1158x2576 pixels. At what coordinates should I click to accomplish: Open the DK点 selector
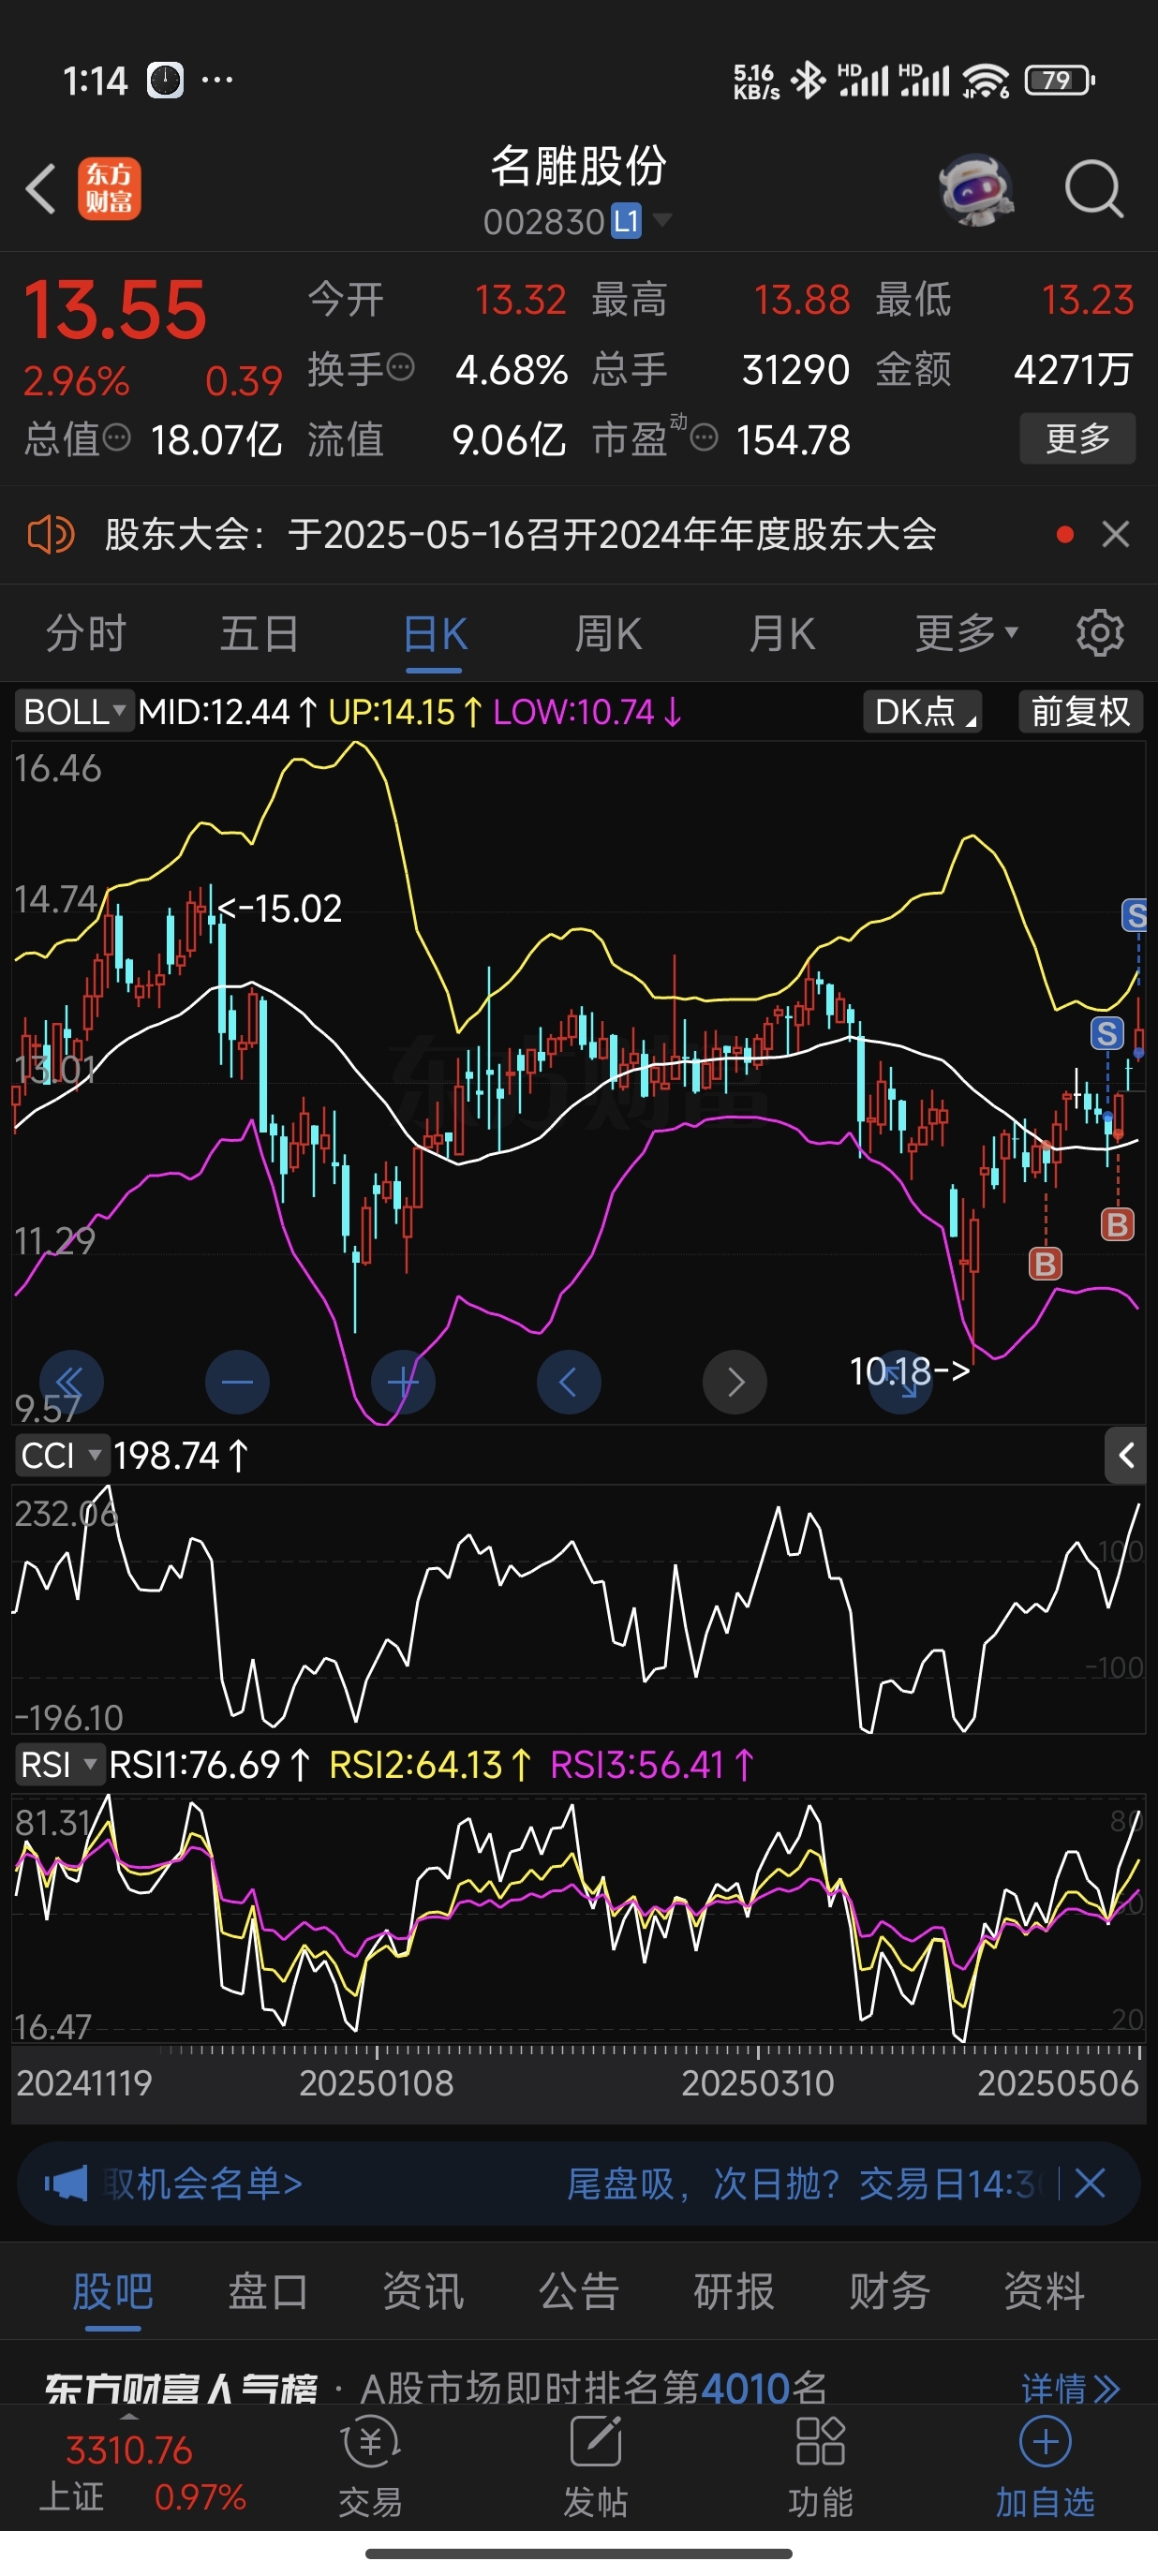[922, 712]
